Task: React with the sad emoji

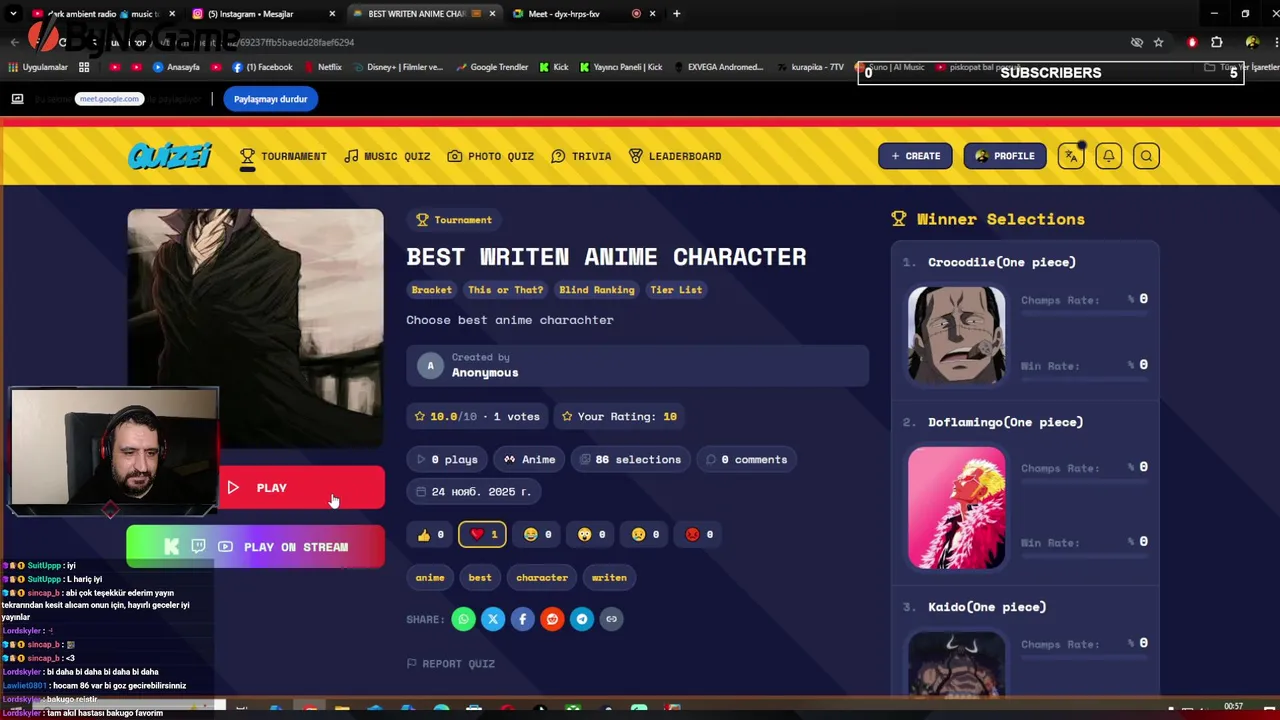Action: coord(645,535)
